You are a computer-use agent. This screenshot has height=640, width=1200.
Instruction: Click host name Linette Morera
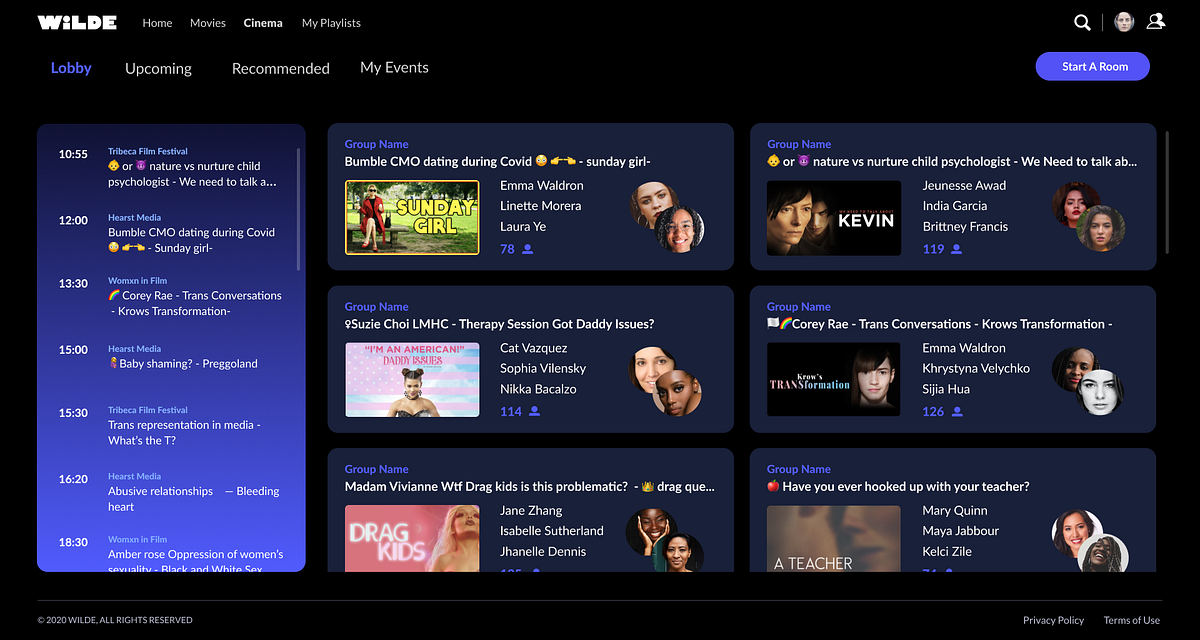pyautogui.click(x=540, y=206)
